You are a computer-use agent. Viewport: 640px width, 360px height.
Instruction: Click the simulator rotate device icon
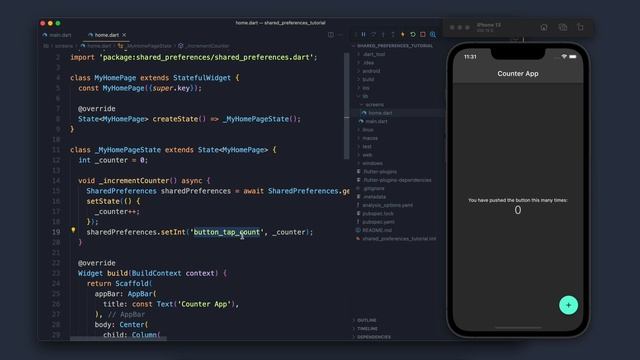pyautogui.click(x=580, y=27)
